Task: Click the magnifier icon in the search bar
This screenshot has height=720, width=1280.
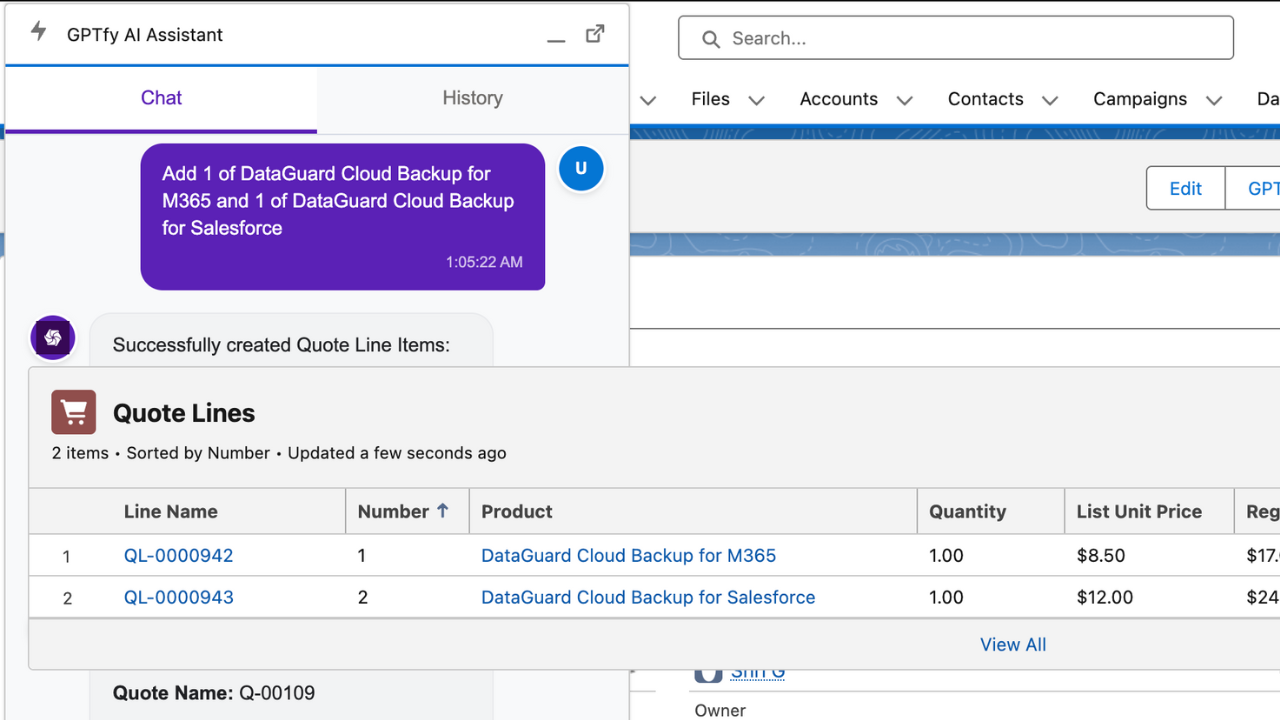Action: coord(710,38)
